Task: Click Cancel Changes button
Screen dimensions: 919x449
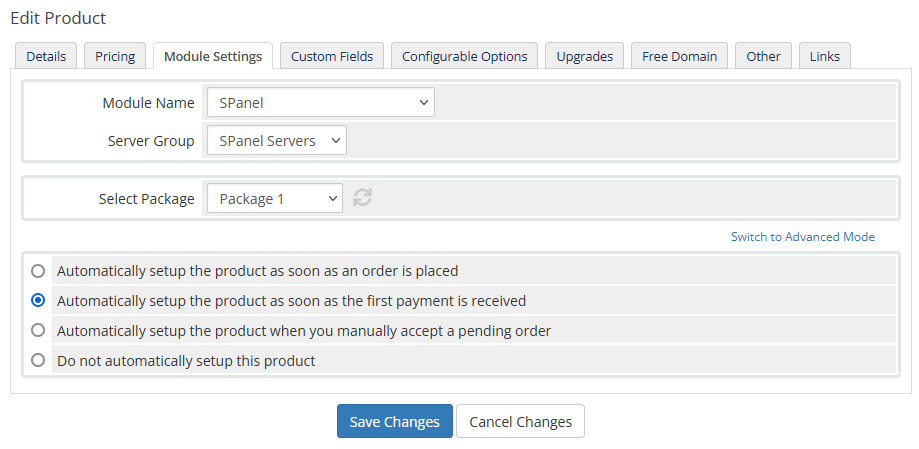Action: click(520, 421)
